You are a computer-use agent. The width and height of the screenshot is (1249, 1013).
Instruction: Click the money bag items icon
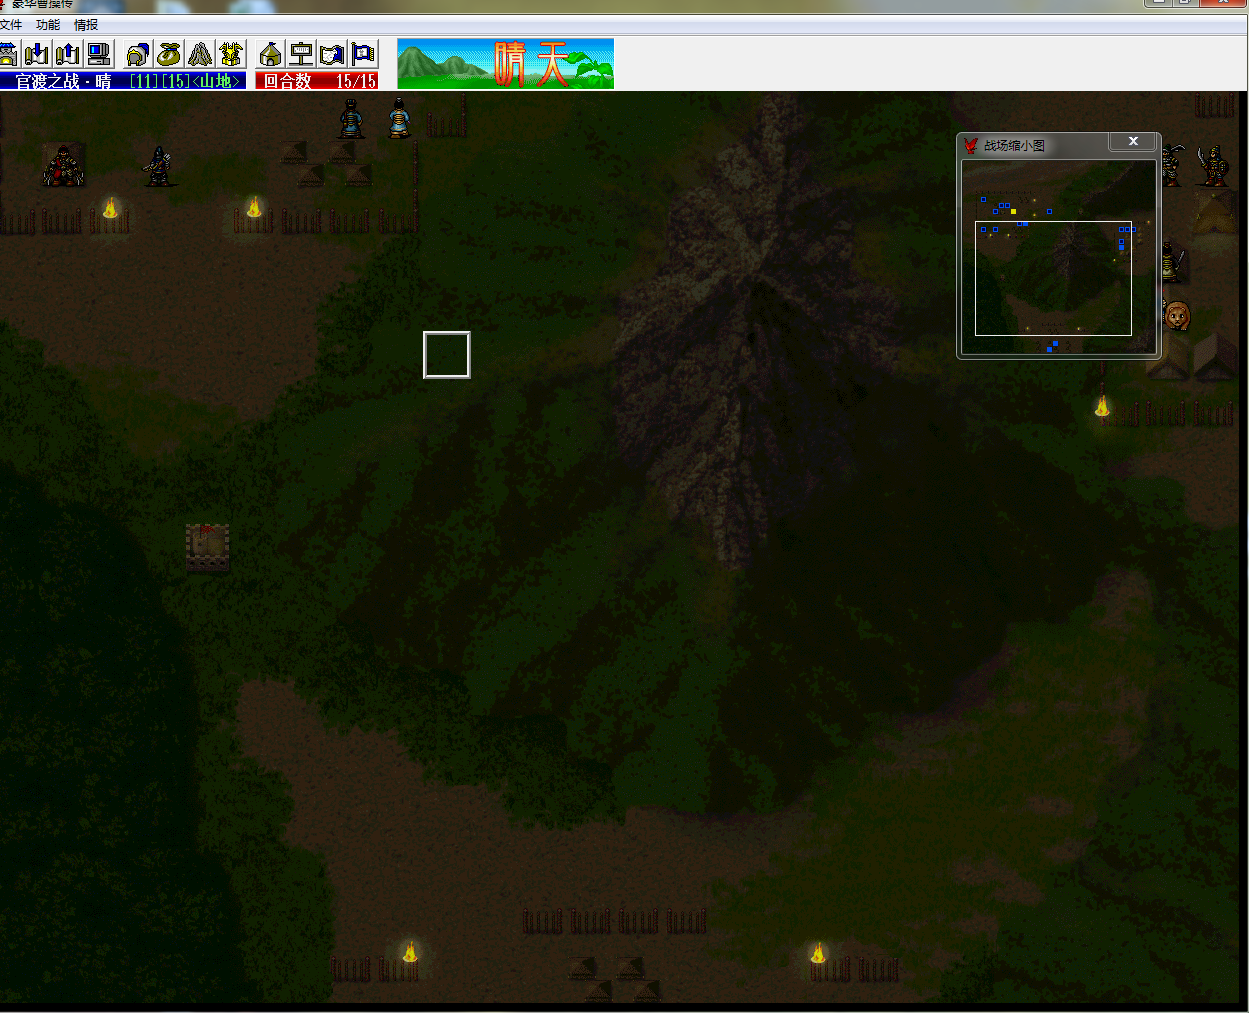click(169, 54)
